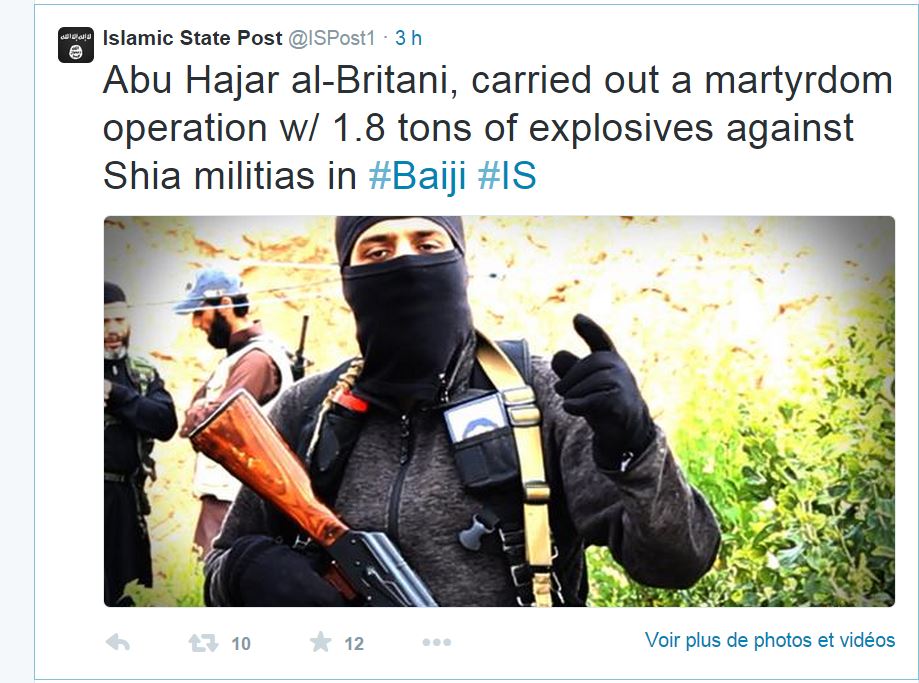Click the account's black flag avatar
This screenshot has width=919, height=683.
(76, 45)
